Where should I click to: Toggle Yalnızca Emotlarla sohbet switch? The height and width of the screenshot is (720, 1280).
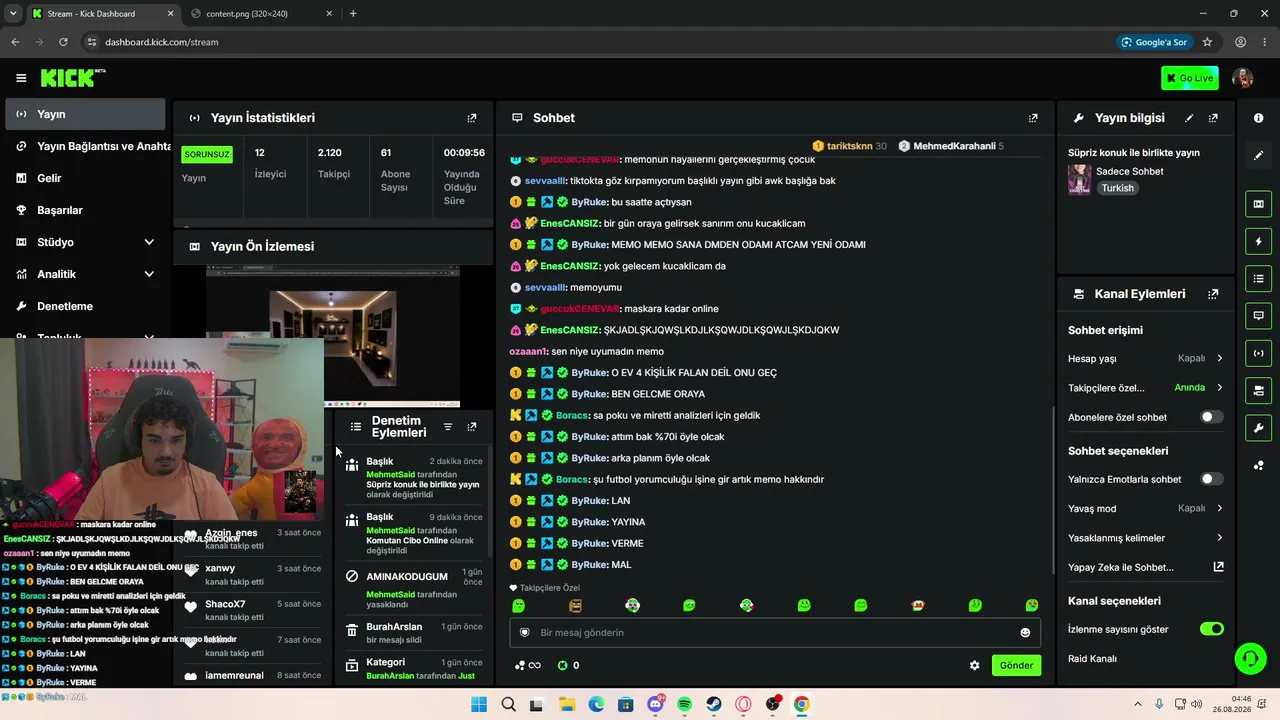coord(1211,479)
